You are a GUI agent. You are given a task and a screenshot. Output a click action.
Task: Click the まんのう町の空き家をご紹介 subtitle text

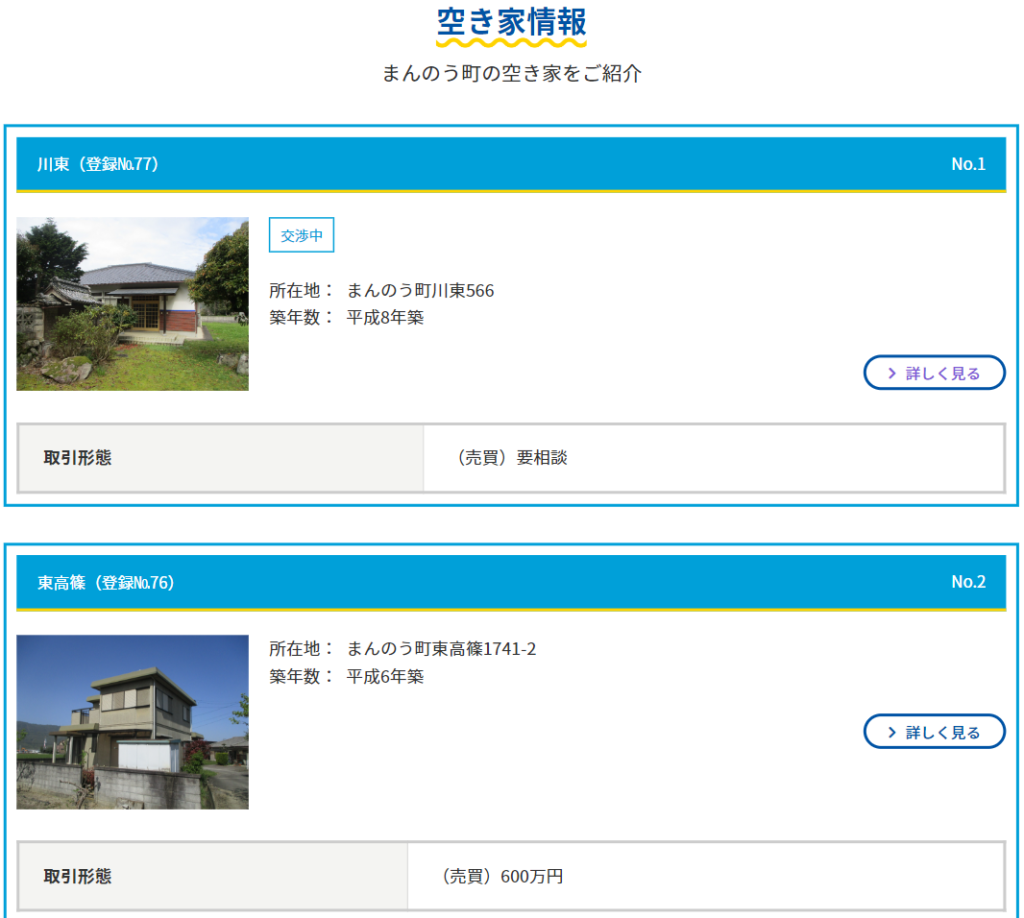(511, 73)
